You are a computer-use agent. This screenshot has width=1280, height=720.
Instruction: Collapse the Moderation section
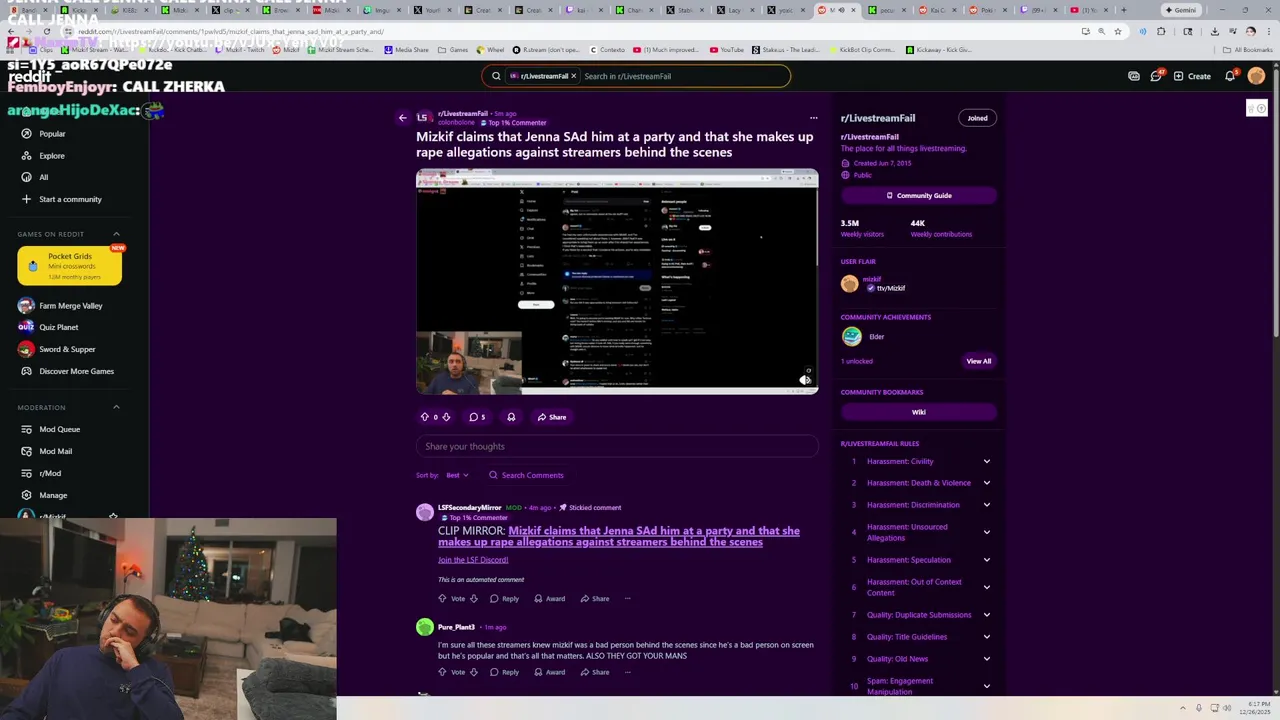pyautogui.click(x=116, y=407)
